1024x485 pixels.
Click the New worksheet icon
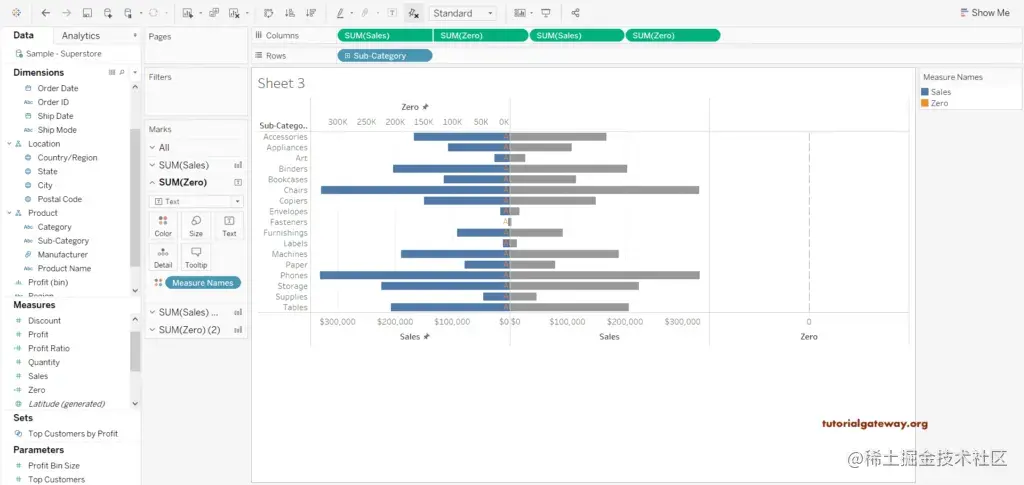[188, 12]
